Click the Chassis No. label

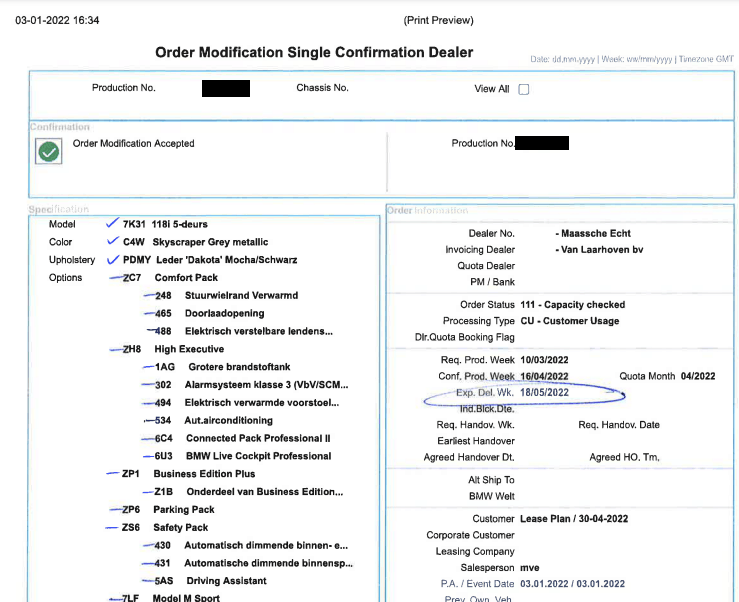(322, 88)
